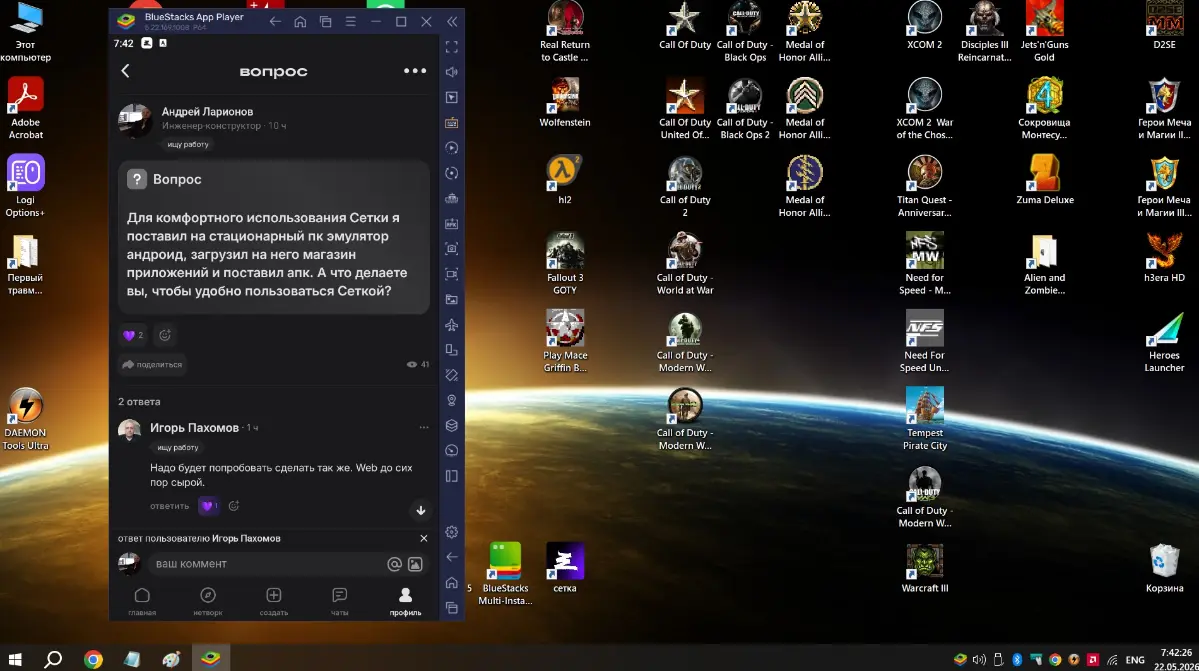Open Chrome from the taskbar

[93, 659]
